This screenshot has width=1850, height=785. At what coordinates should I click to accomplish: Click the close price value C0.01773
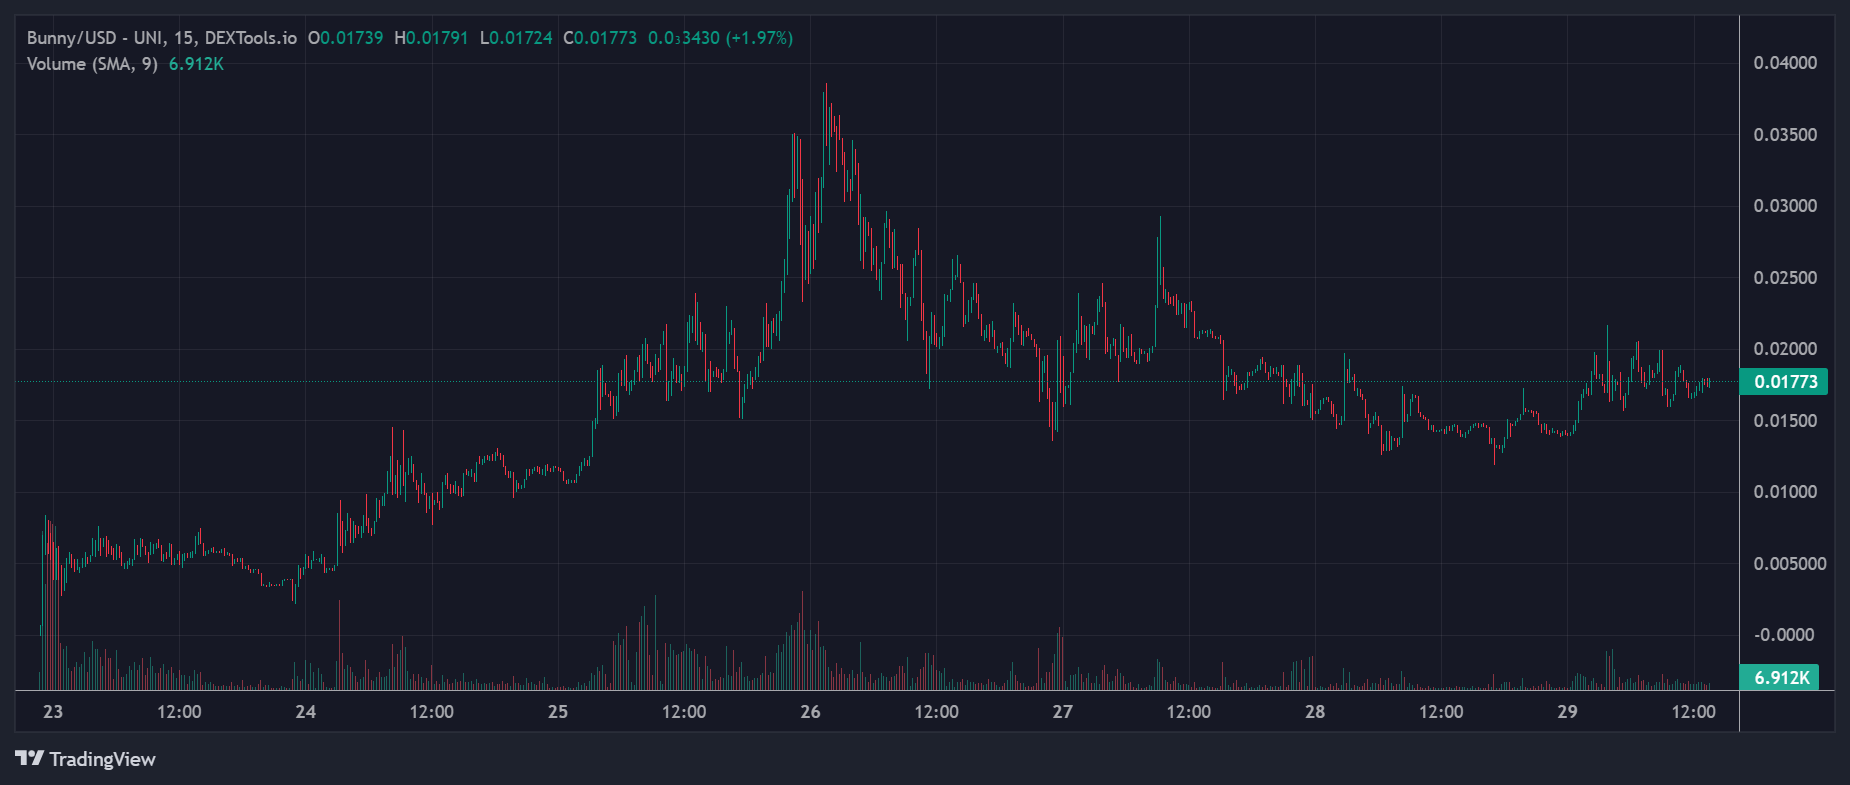[600, 38]
